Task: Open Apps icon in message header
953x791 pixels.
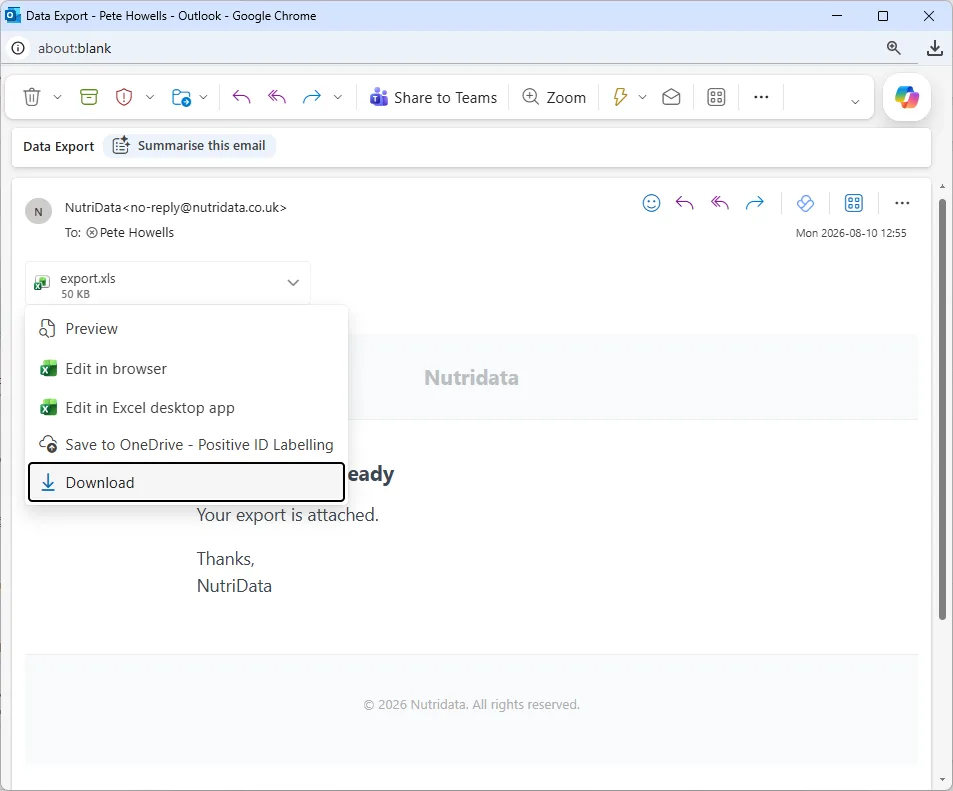Action: point(854,203)
